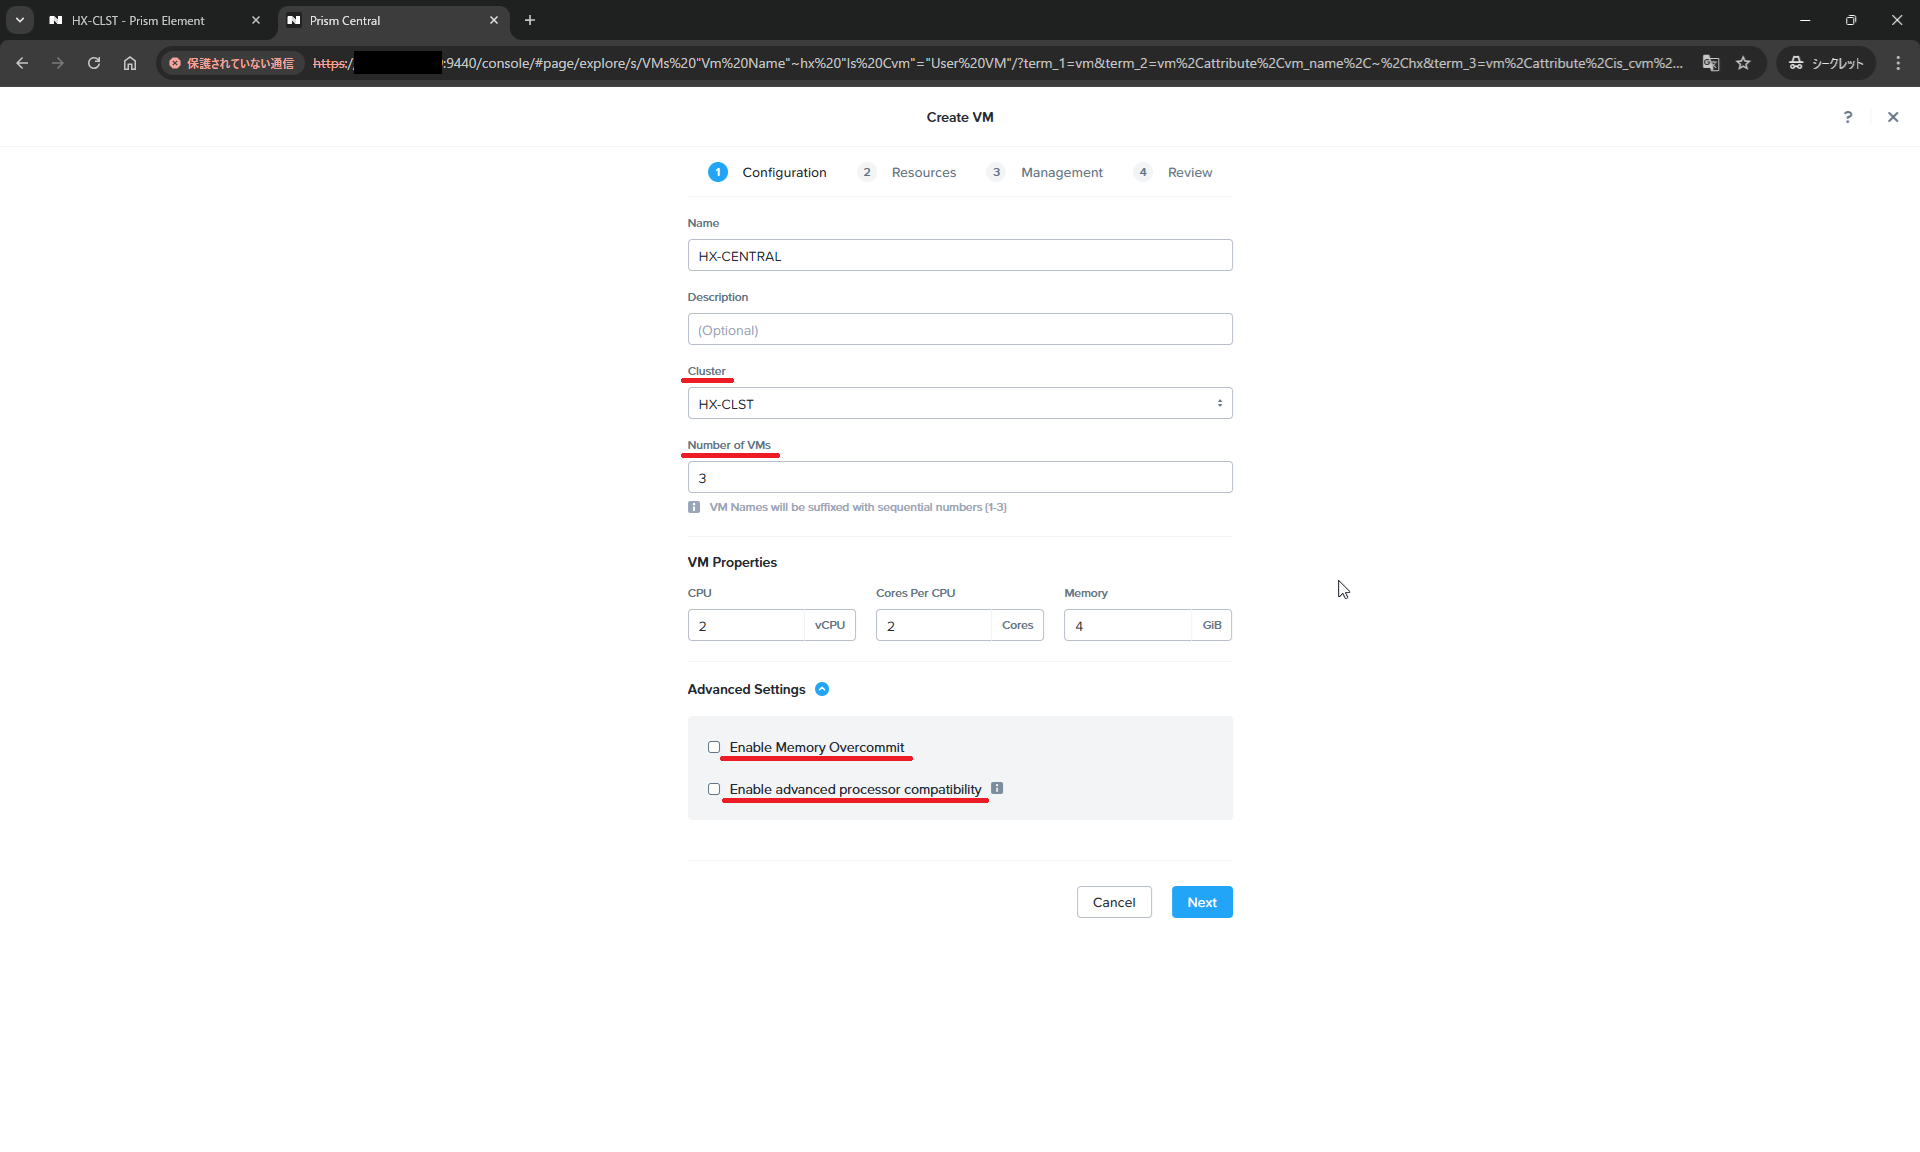
Task: Click the Enable advanced processor compatibility info icon
Action: tap(996, 787)
